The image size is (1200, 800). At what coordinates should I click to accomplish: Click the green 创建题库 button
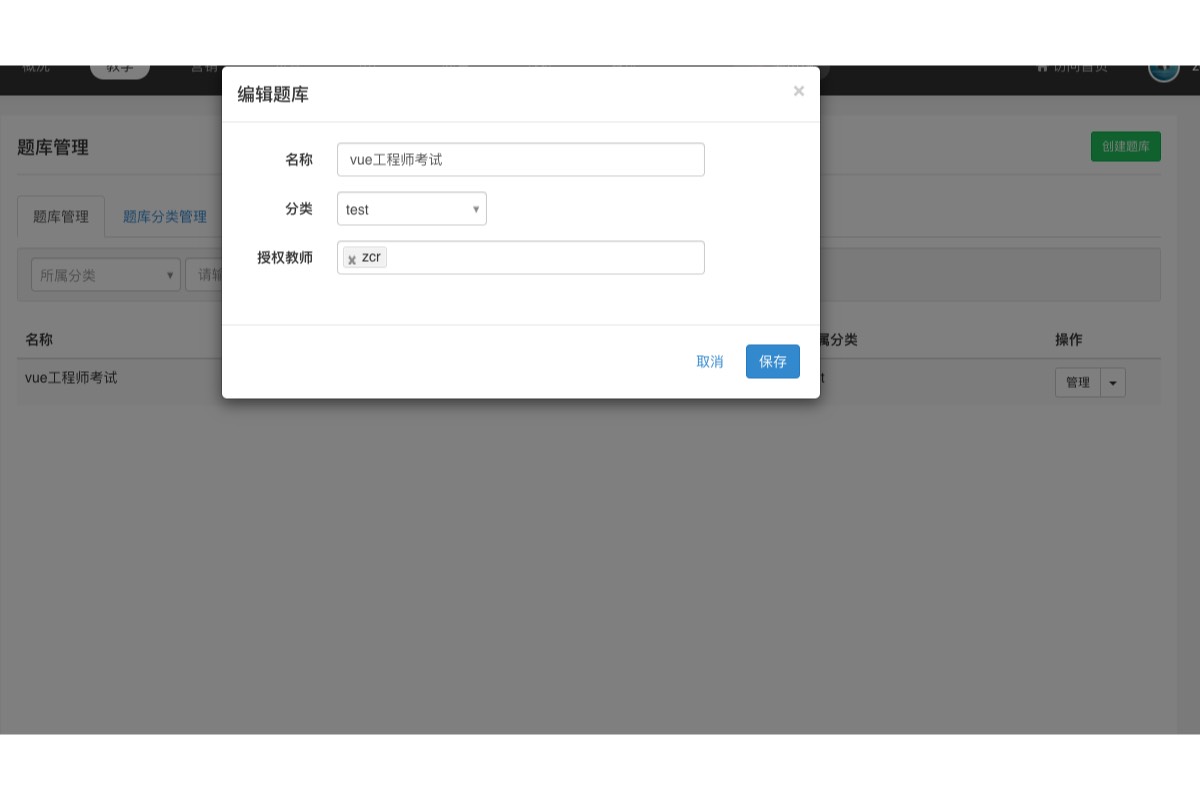tap(1126, 146)
